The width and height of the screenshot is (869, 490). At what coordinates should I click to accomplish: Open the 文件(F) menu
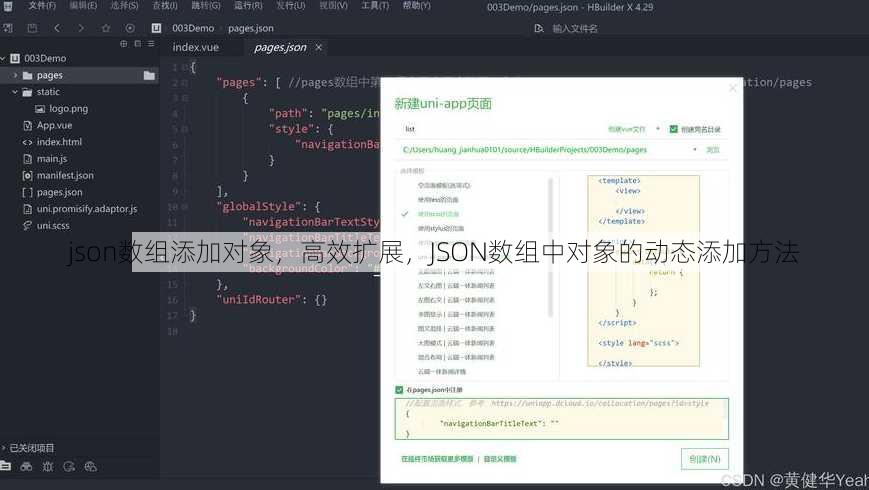click(x=42, y=6)
